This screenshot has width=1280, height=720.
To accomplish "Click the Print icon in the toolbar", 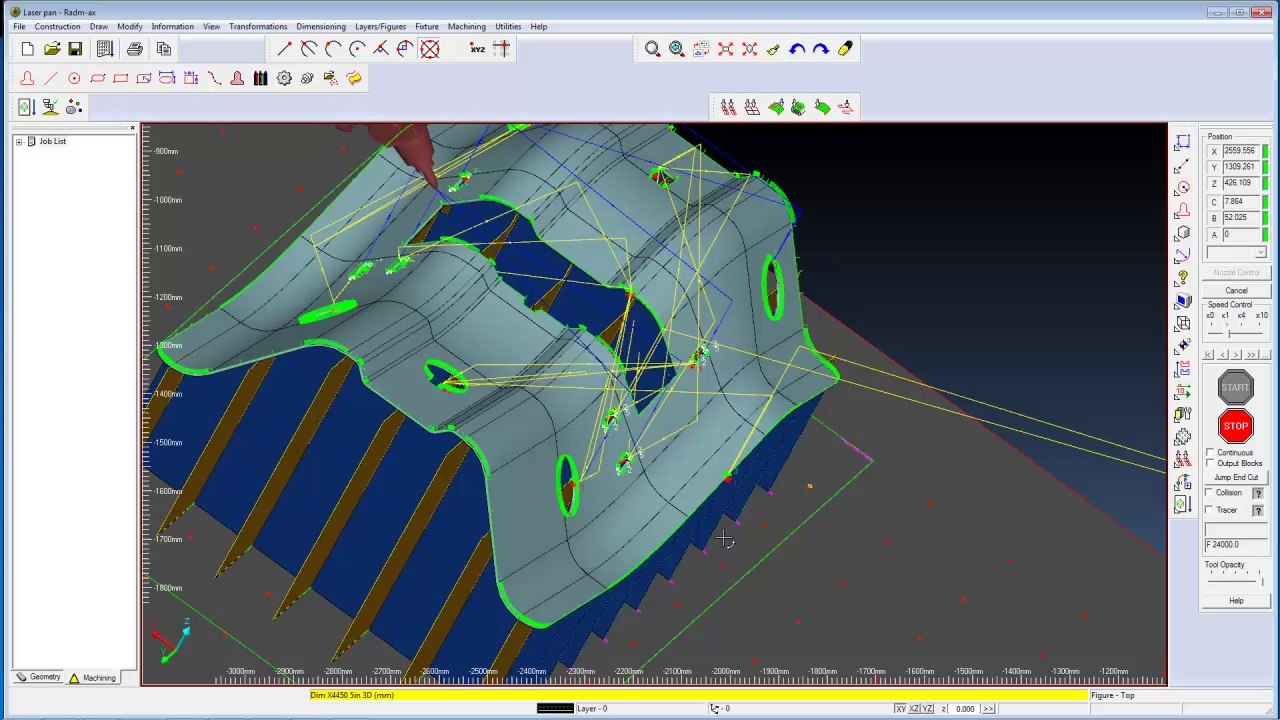I will click(135, 49).
